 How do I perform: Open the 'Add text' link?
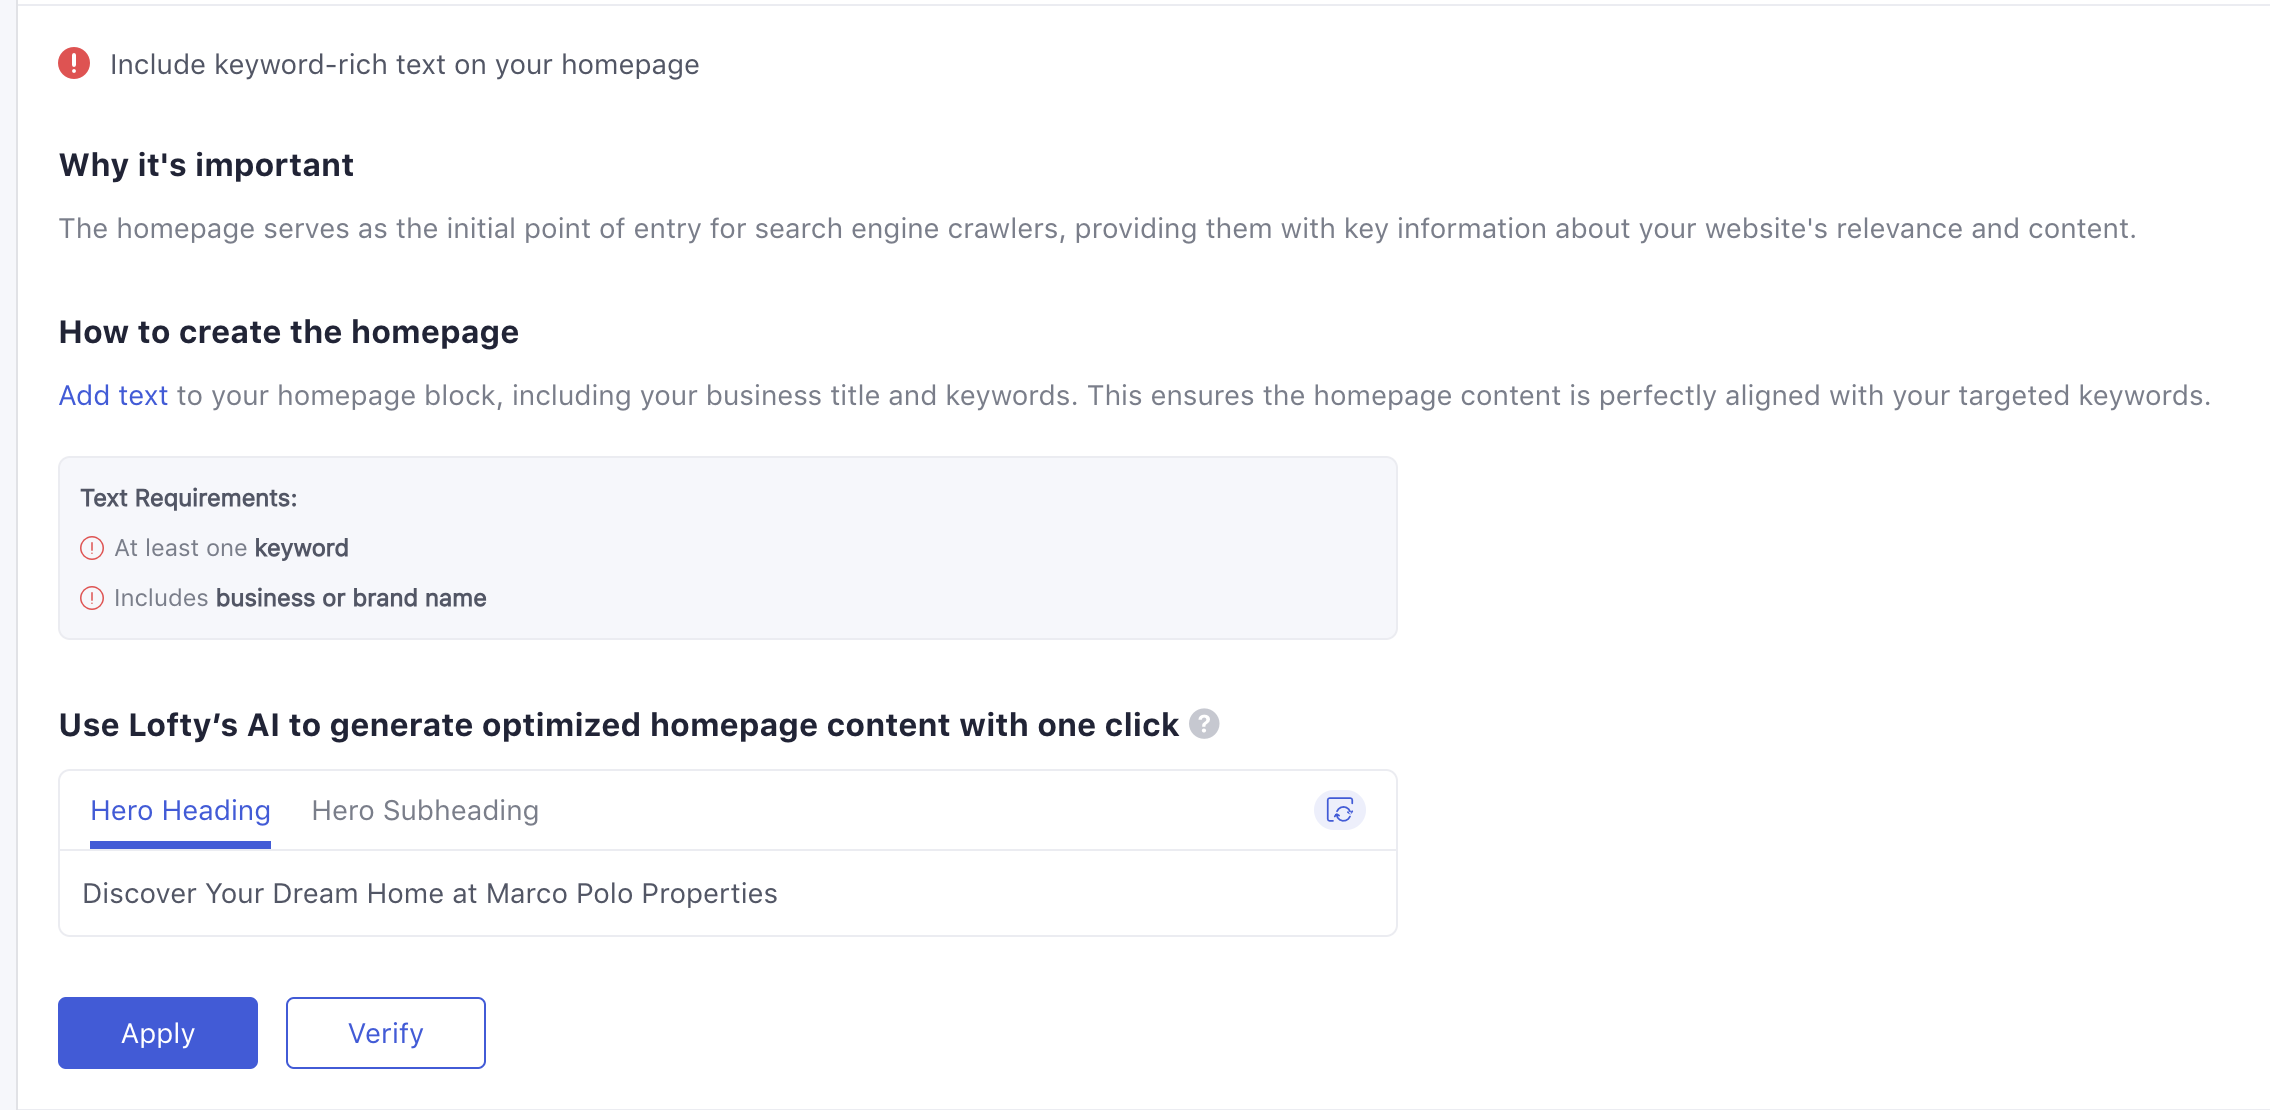pos(113,395)
